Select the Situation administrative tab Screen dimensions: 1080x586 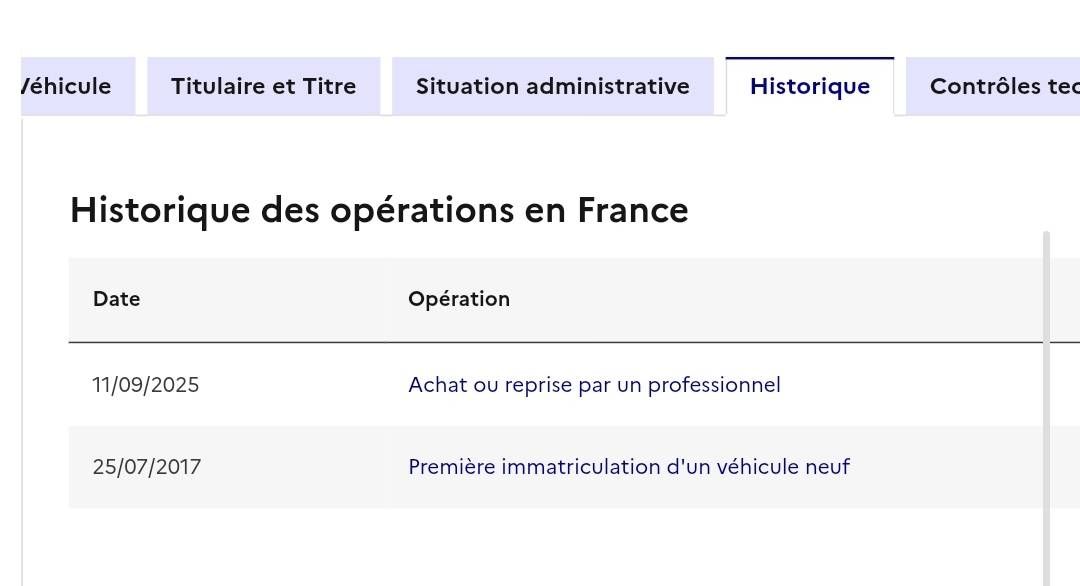pyautogui.click(x=552, y=86)
